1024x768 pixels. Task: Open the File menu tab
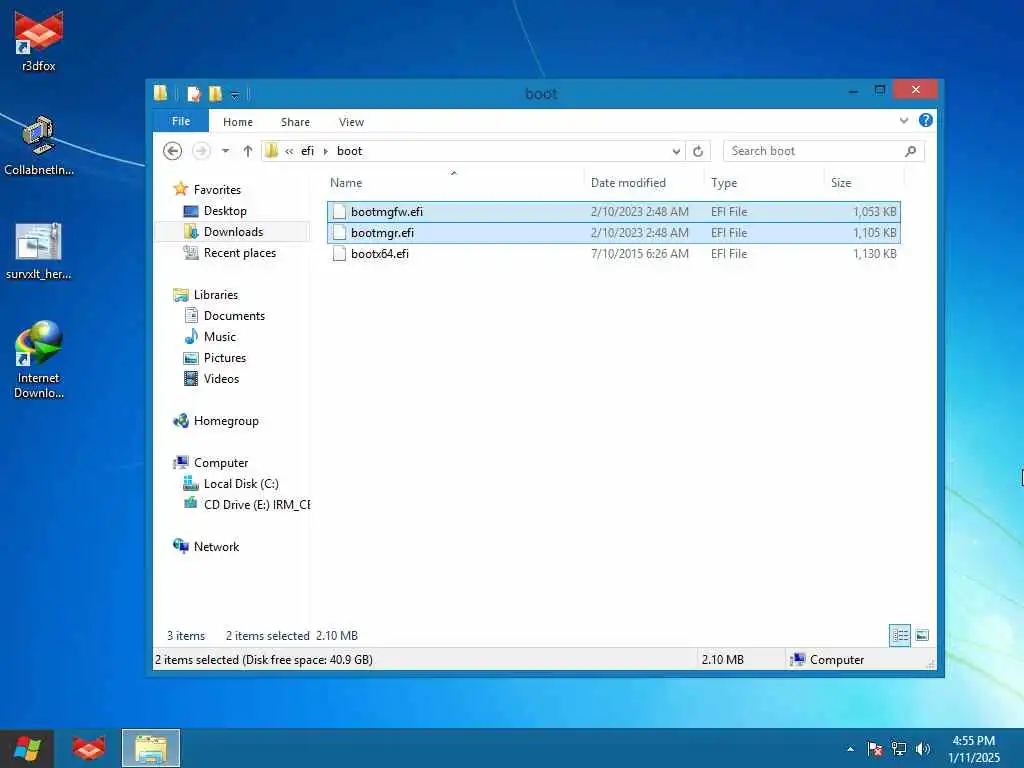[181, 121]
